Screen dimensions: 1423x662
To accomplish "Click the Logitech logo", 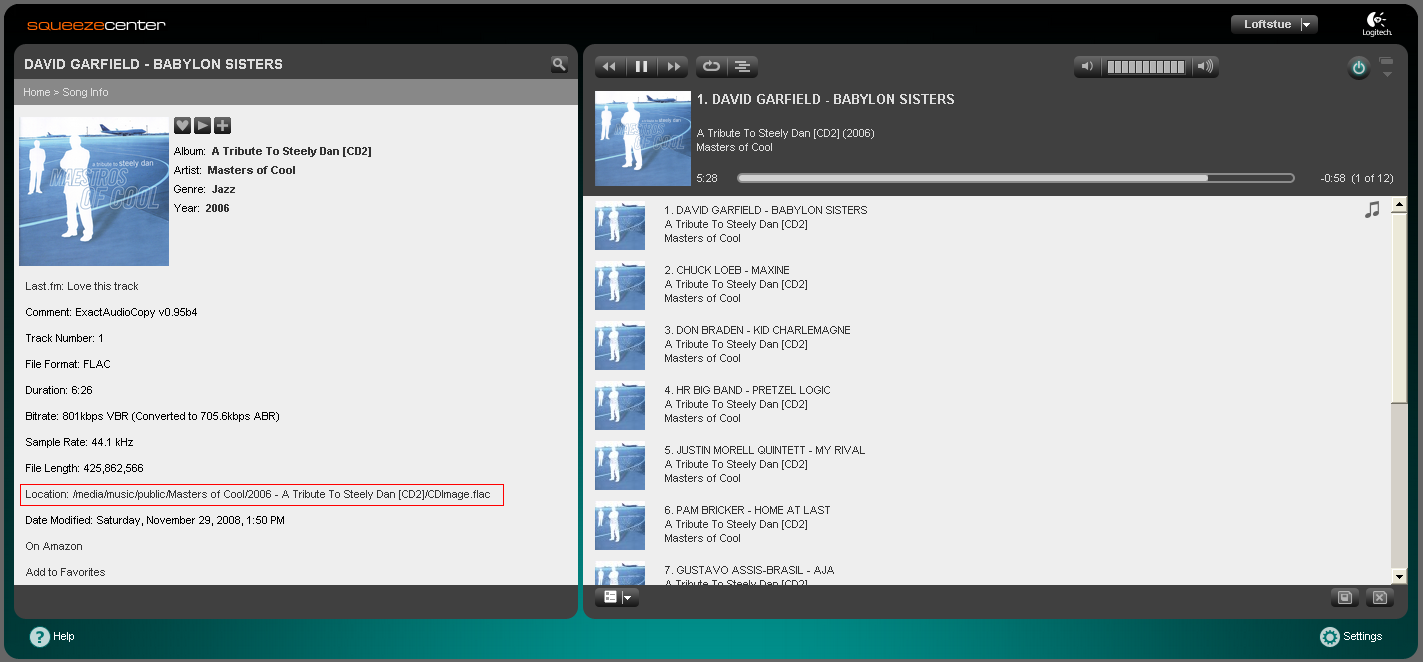I will (1377, 24).
